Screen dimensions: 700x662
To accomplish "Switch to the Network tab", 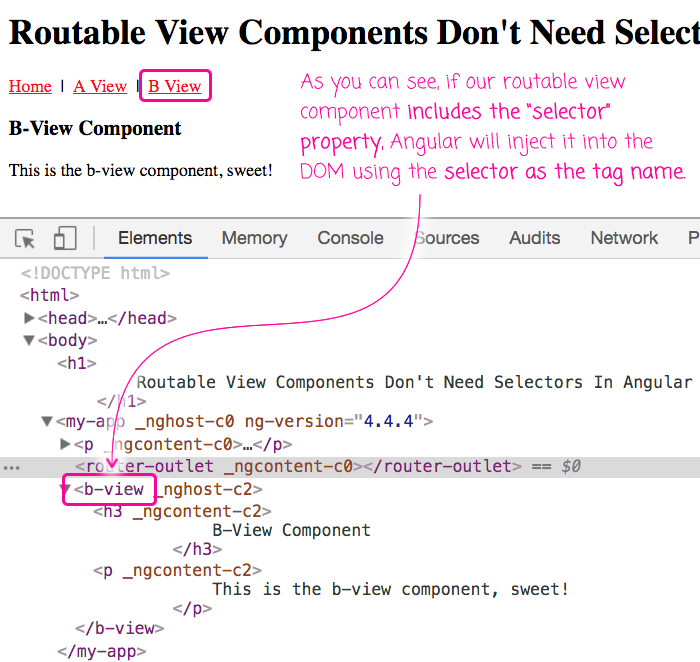I will 624,238.
